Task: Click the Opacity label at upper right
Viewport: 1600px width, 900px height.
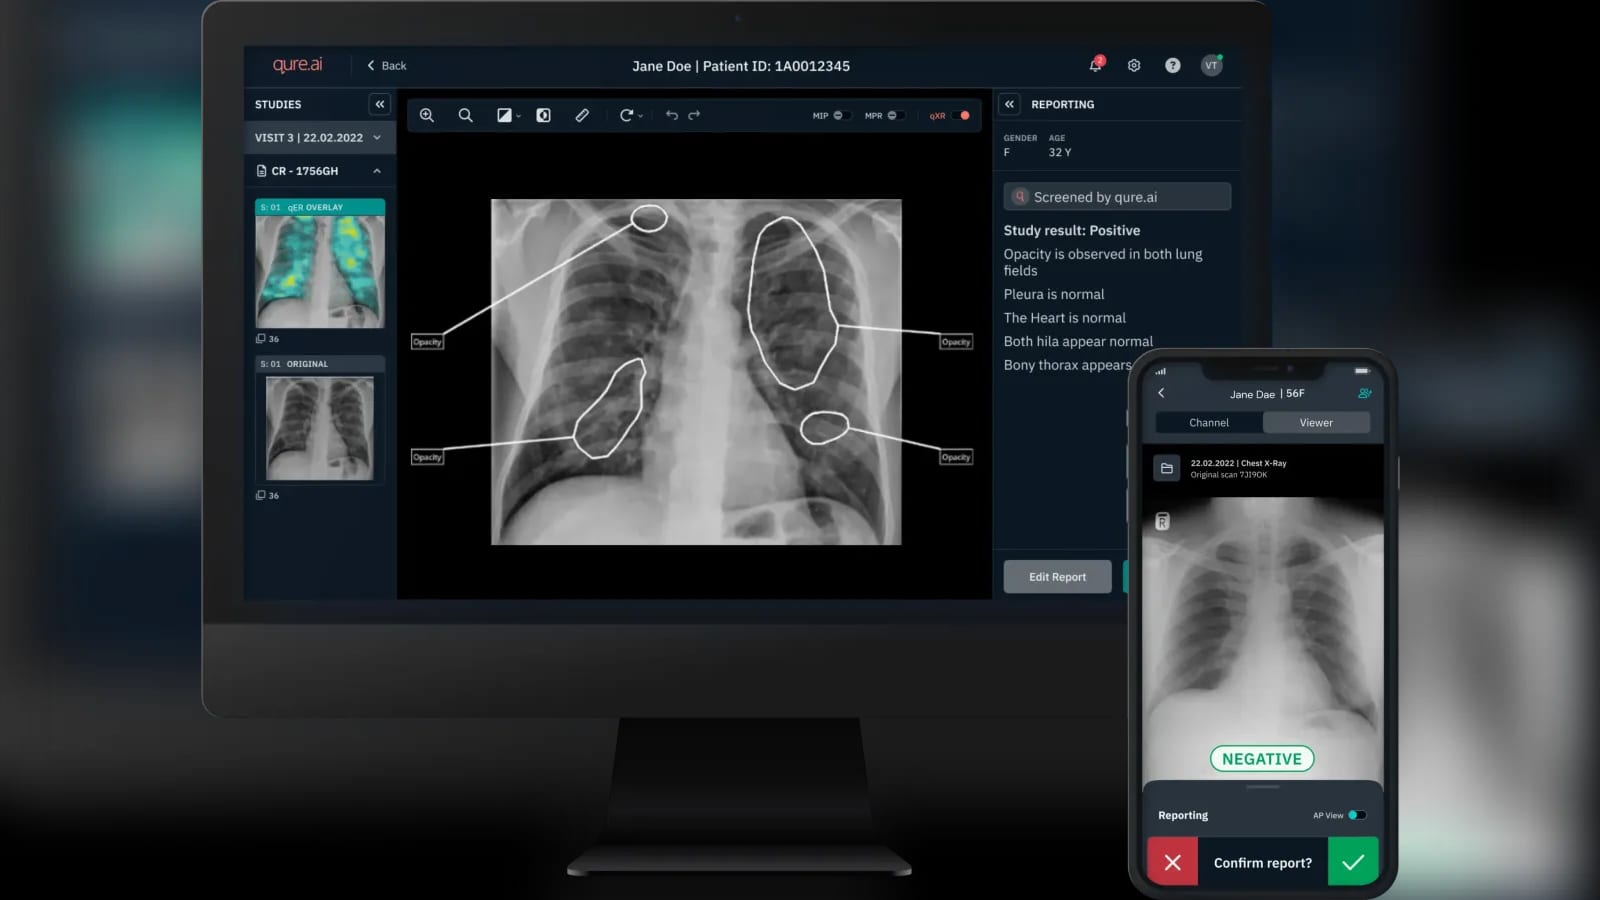Action: 956,342
